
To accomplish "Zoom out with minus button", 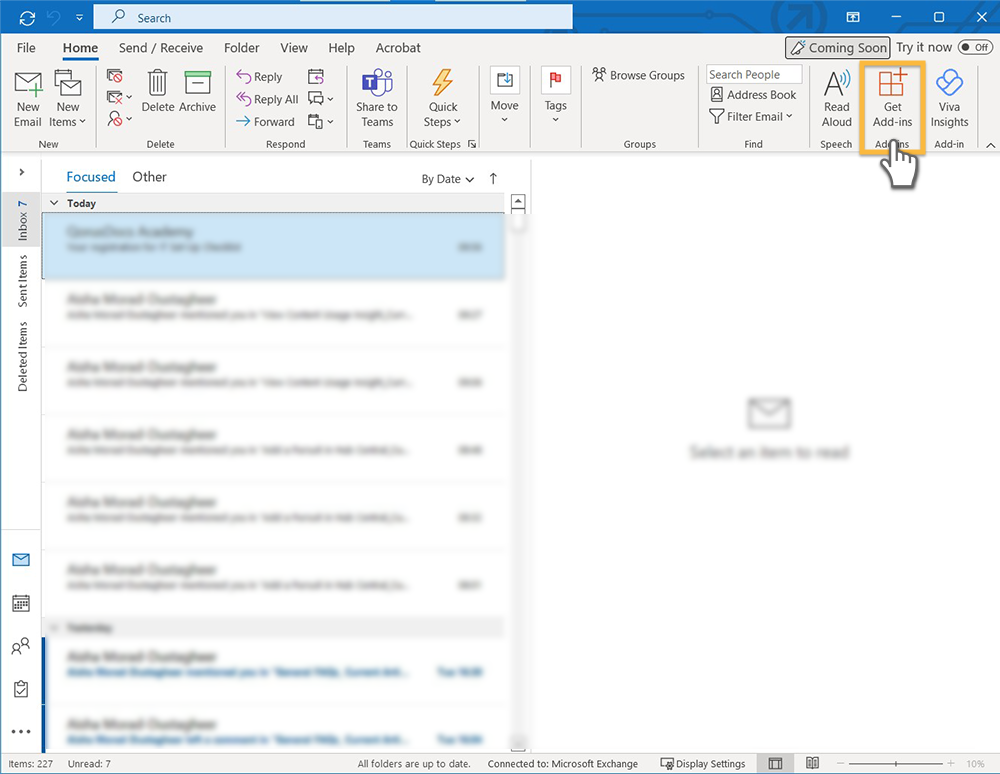I will [x=840, y=763].
